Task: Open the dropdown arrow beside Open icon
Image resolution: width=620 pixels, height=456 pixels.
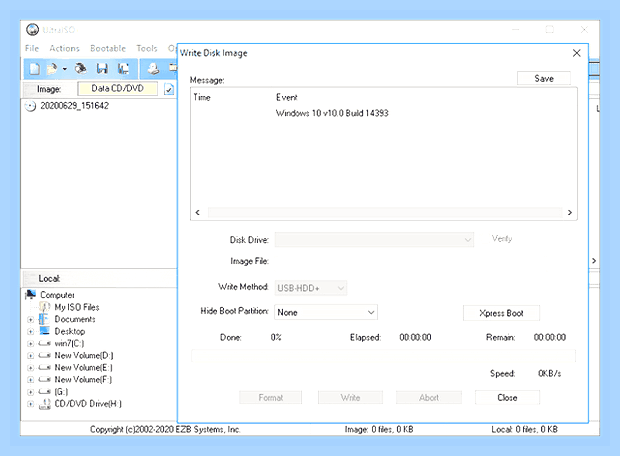Action: tap(64, 69)
